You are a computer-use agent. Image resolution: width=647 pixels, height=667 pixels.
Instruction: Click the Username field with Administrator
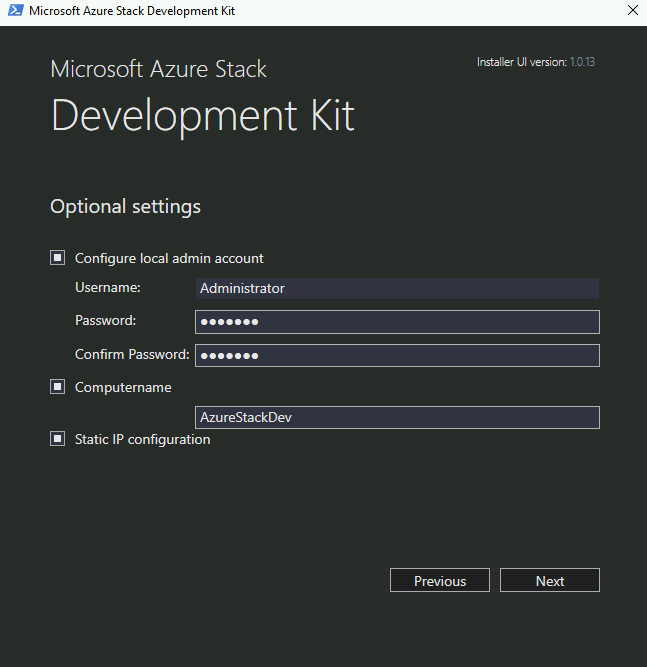[x=397, y=288]
